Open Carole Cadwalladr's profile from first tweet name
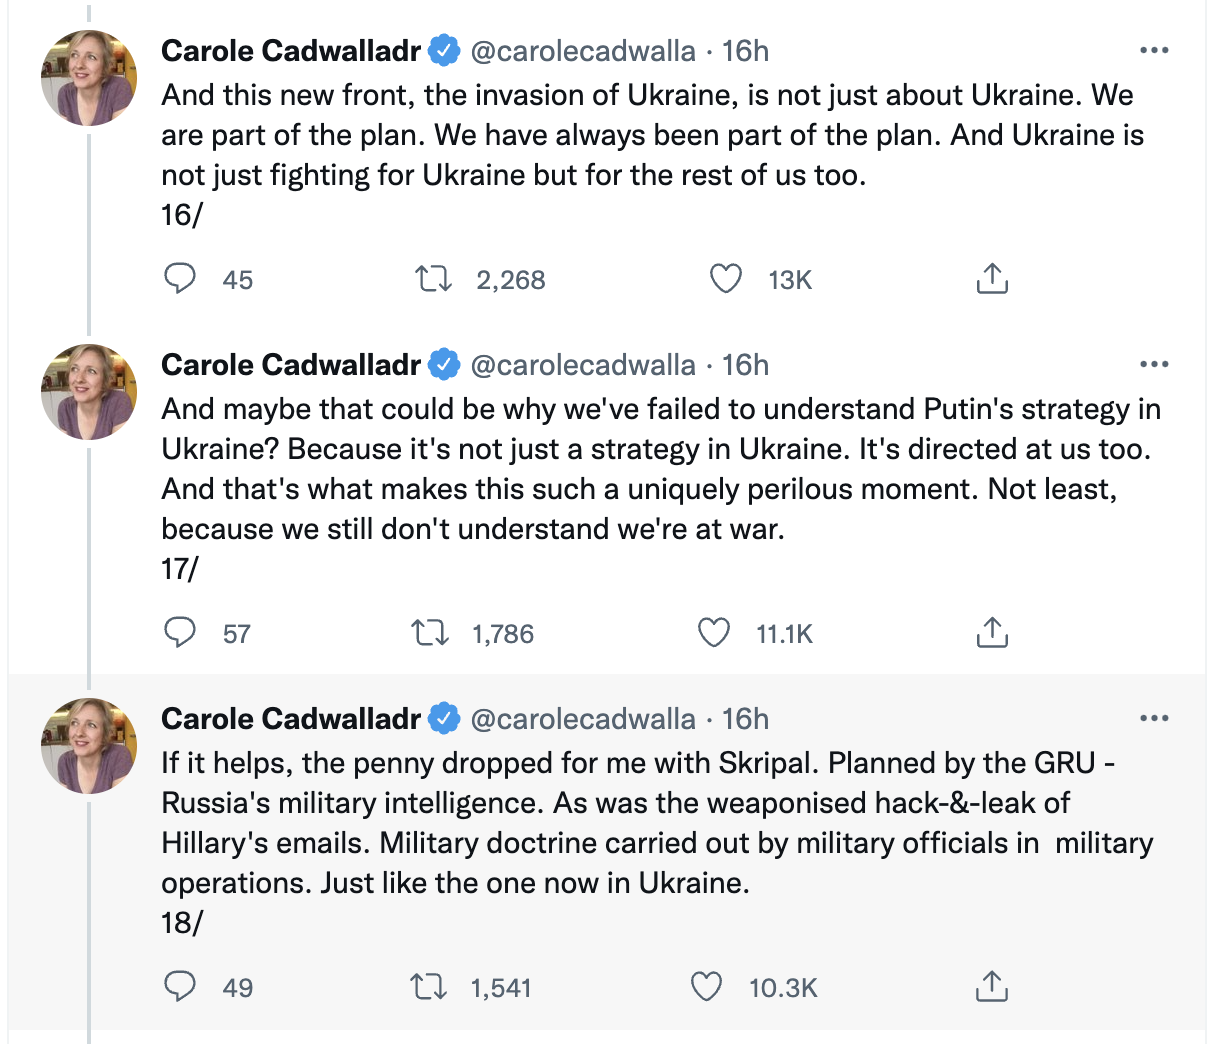 (x=291, y=51)
